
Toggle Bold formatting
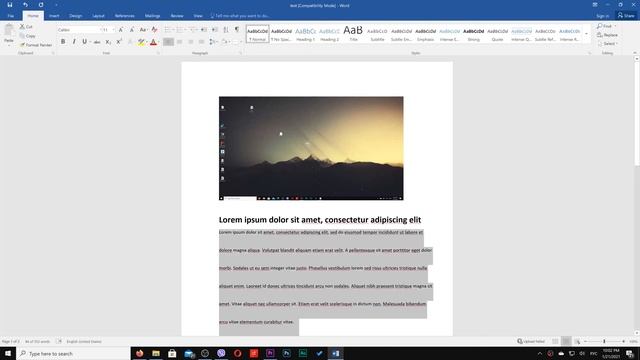[x=63, y=42]
